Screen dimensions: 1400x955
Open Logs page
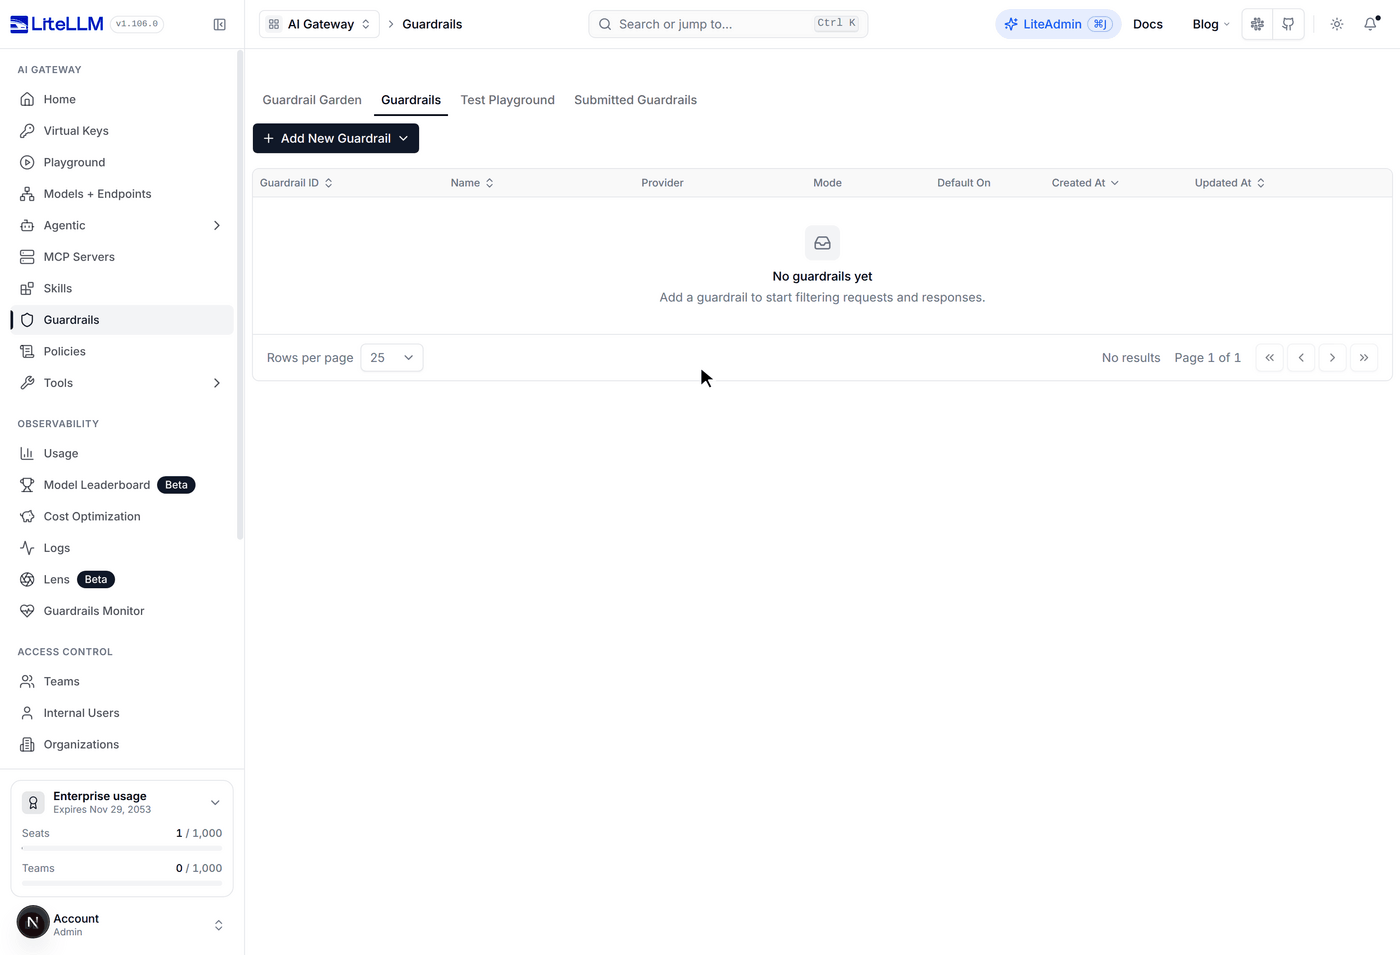[122, 548]
